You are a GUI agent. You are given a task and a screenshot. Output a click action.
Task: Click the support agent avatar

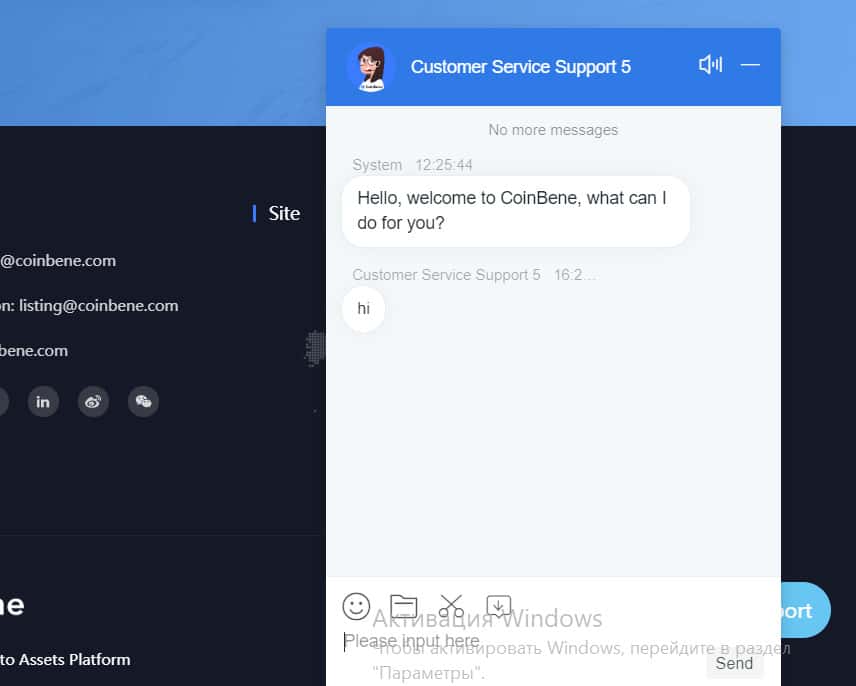[x=371, y=67]
